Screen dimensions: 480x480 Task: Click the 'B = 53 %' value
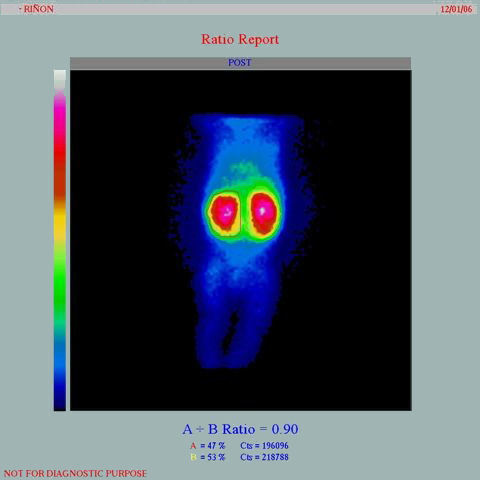pos(208,457)
